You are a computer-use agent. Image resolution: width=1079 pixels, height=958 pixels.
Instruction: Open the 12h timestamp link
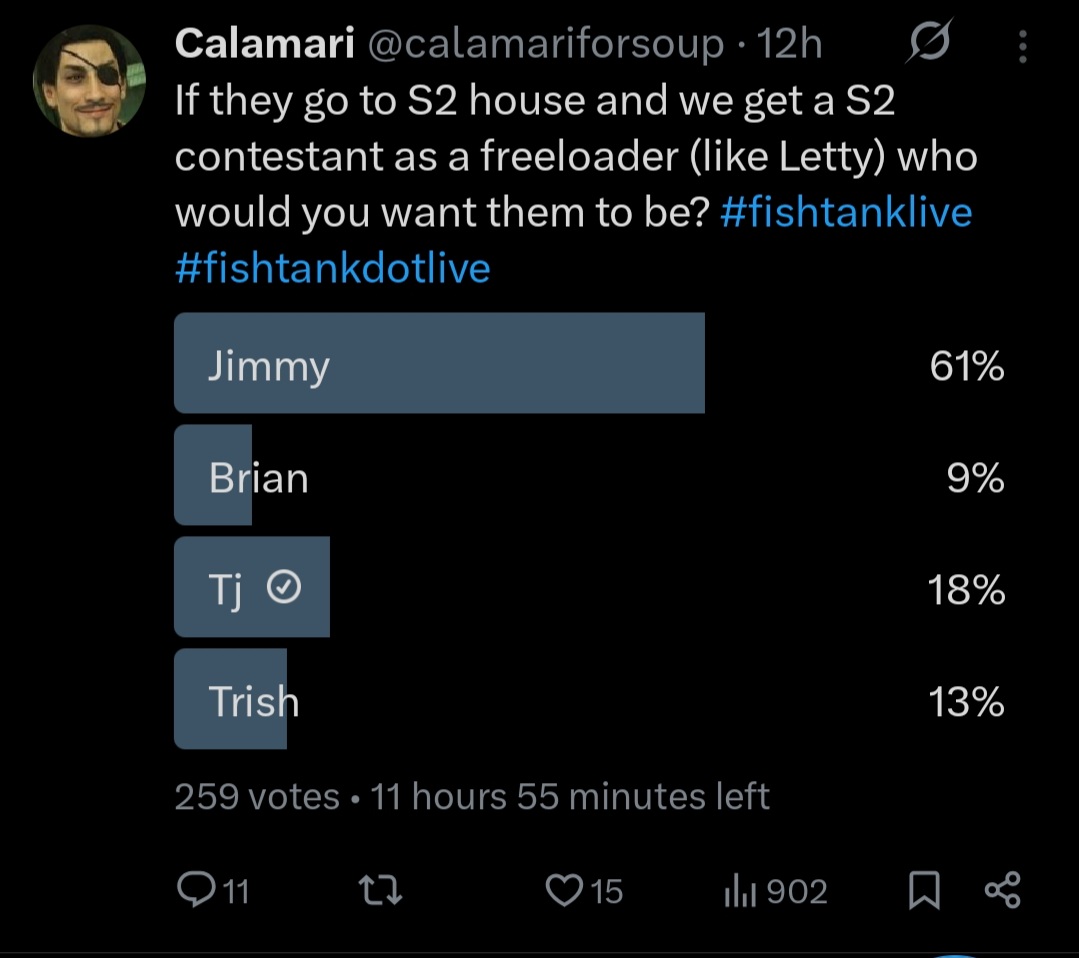click(x=789, y=43)
